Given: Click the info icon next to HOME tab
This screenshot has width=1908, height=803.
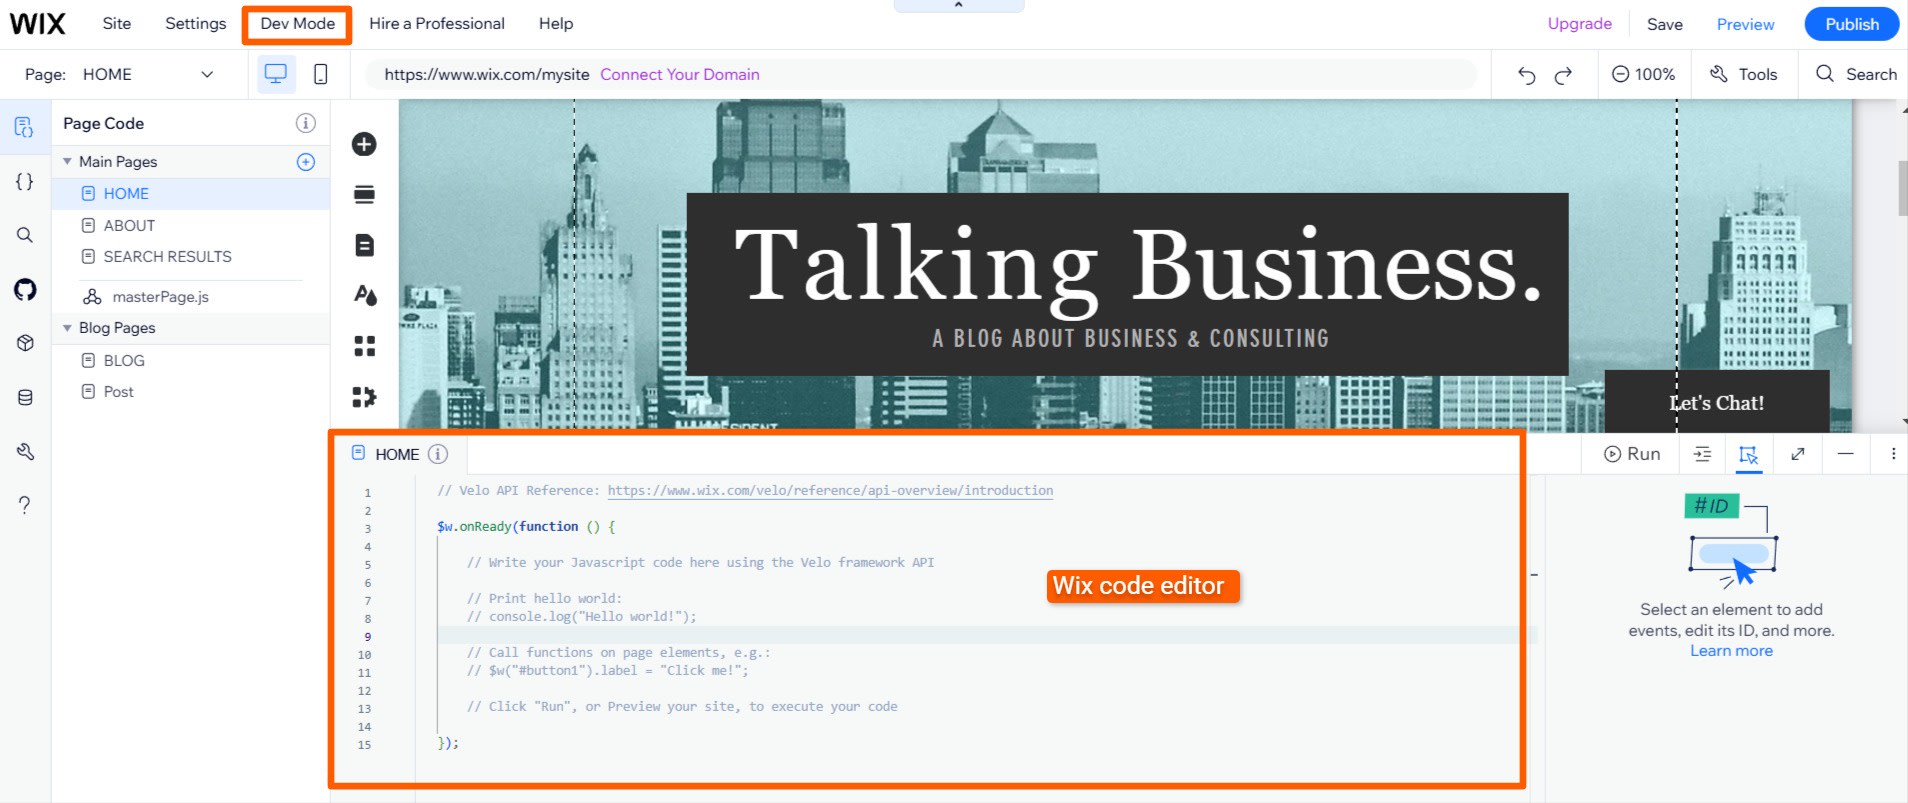Looking at the screenshot, I should (x=438, y=454).
